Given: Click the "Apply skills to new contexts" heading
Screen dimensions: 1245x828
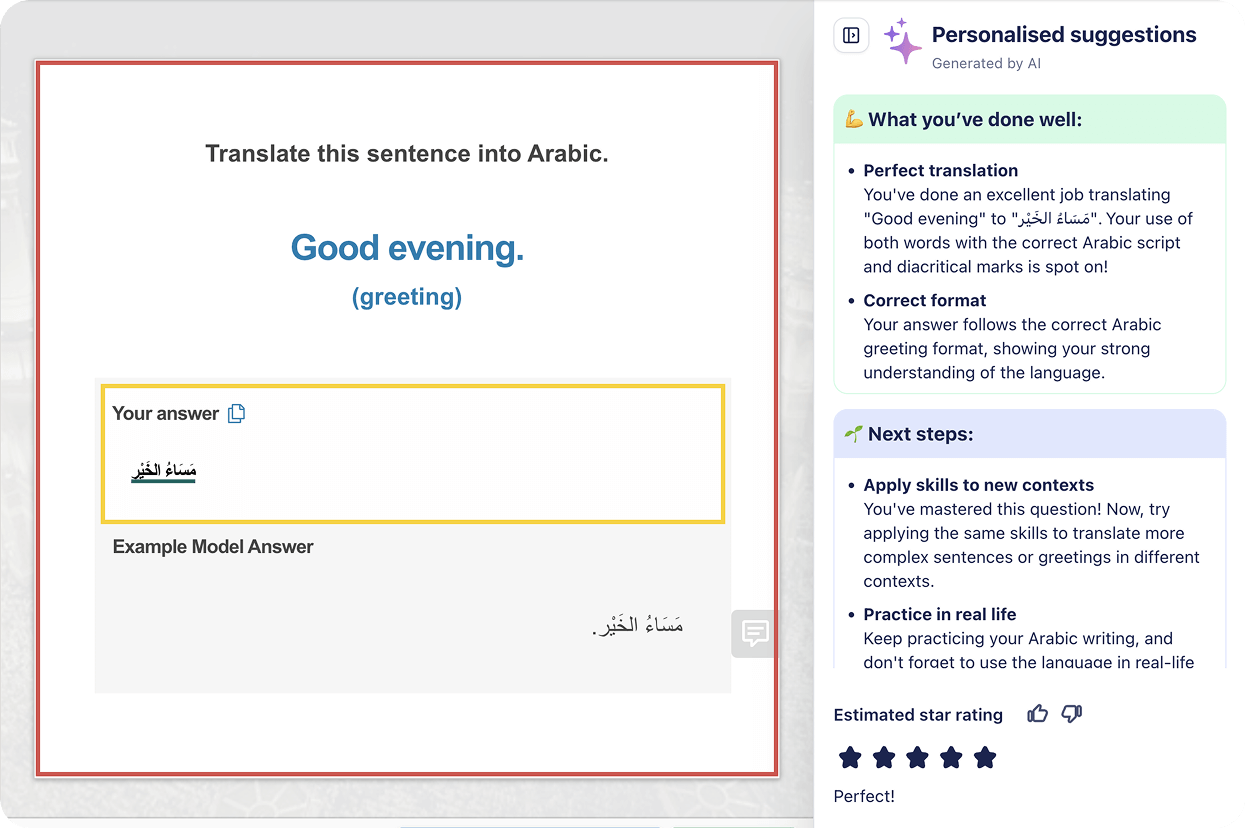Looking at the screenshot, I should tap(978, 485).
